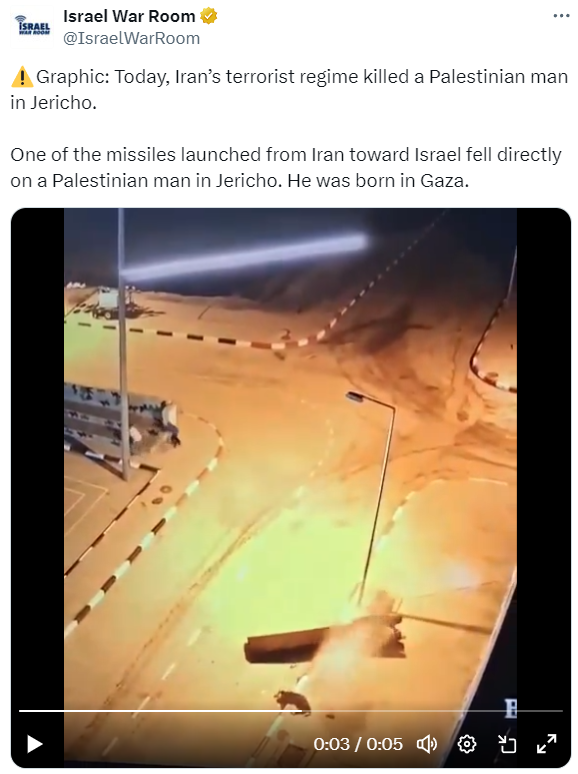Image resolution: width=578 pixels, height=774 pixels.
Task: Open video settings gear
Action: pyautogui.click(x=467, y=744)
